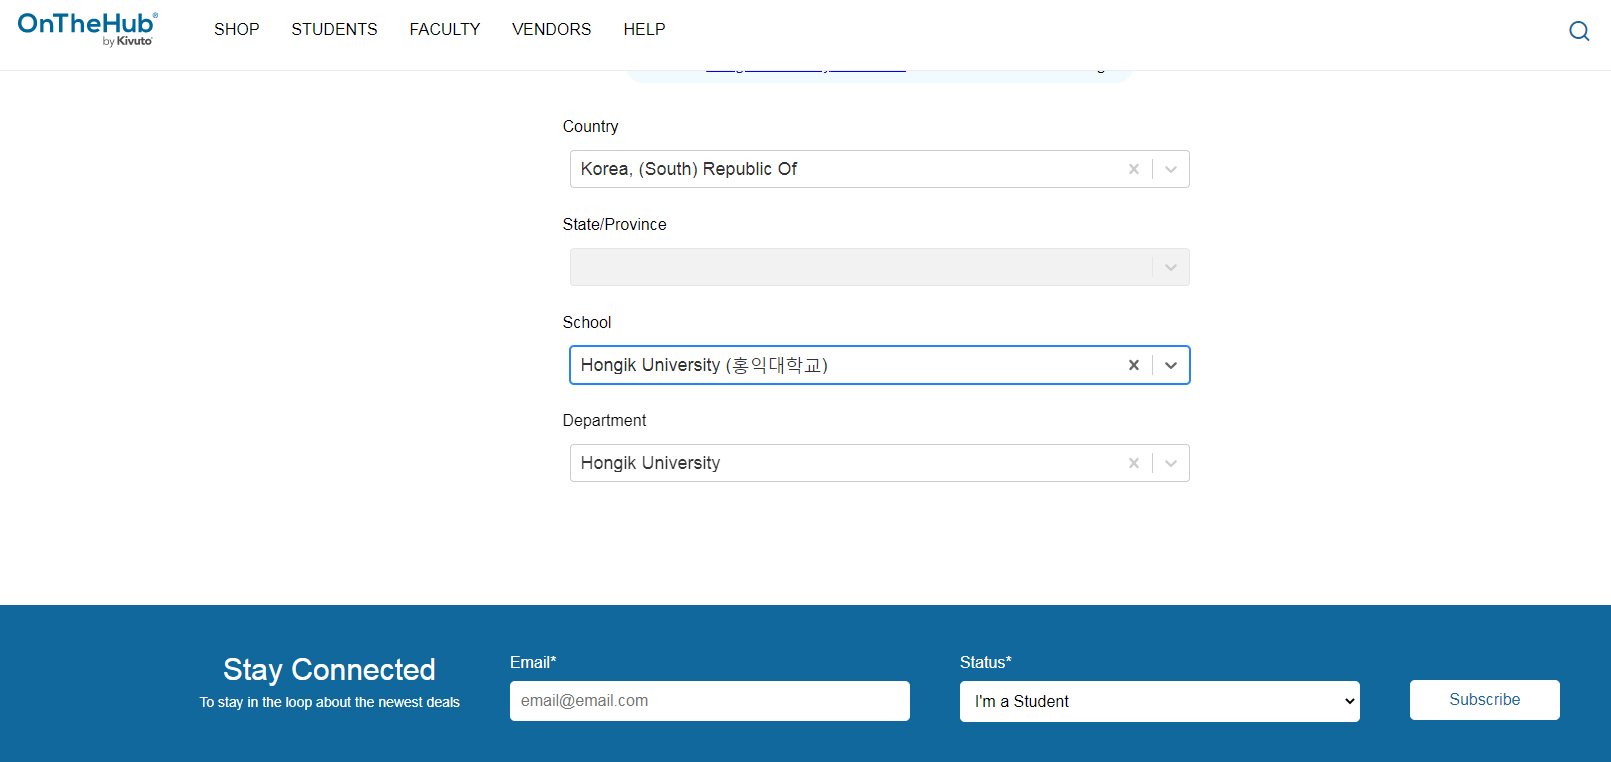The width and height of the screenshot is (1611, 762).
Task: Open the FACULTY menu
Action: [445, 29]
